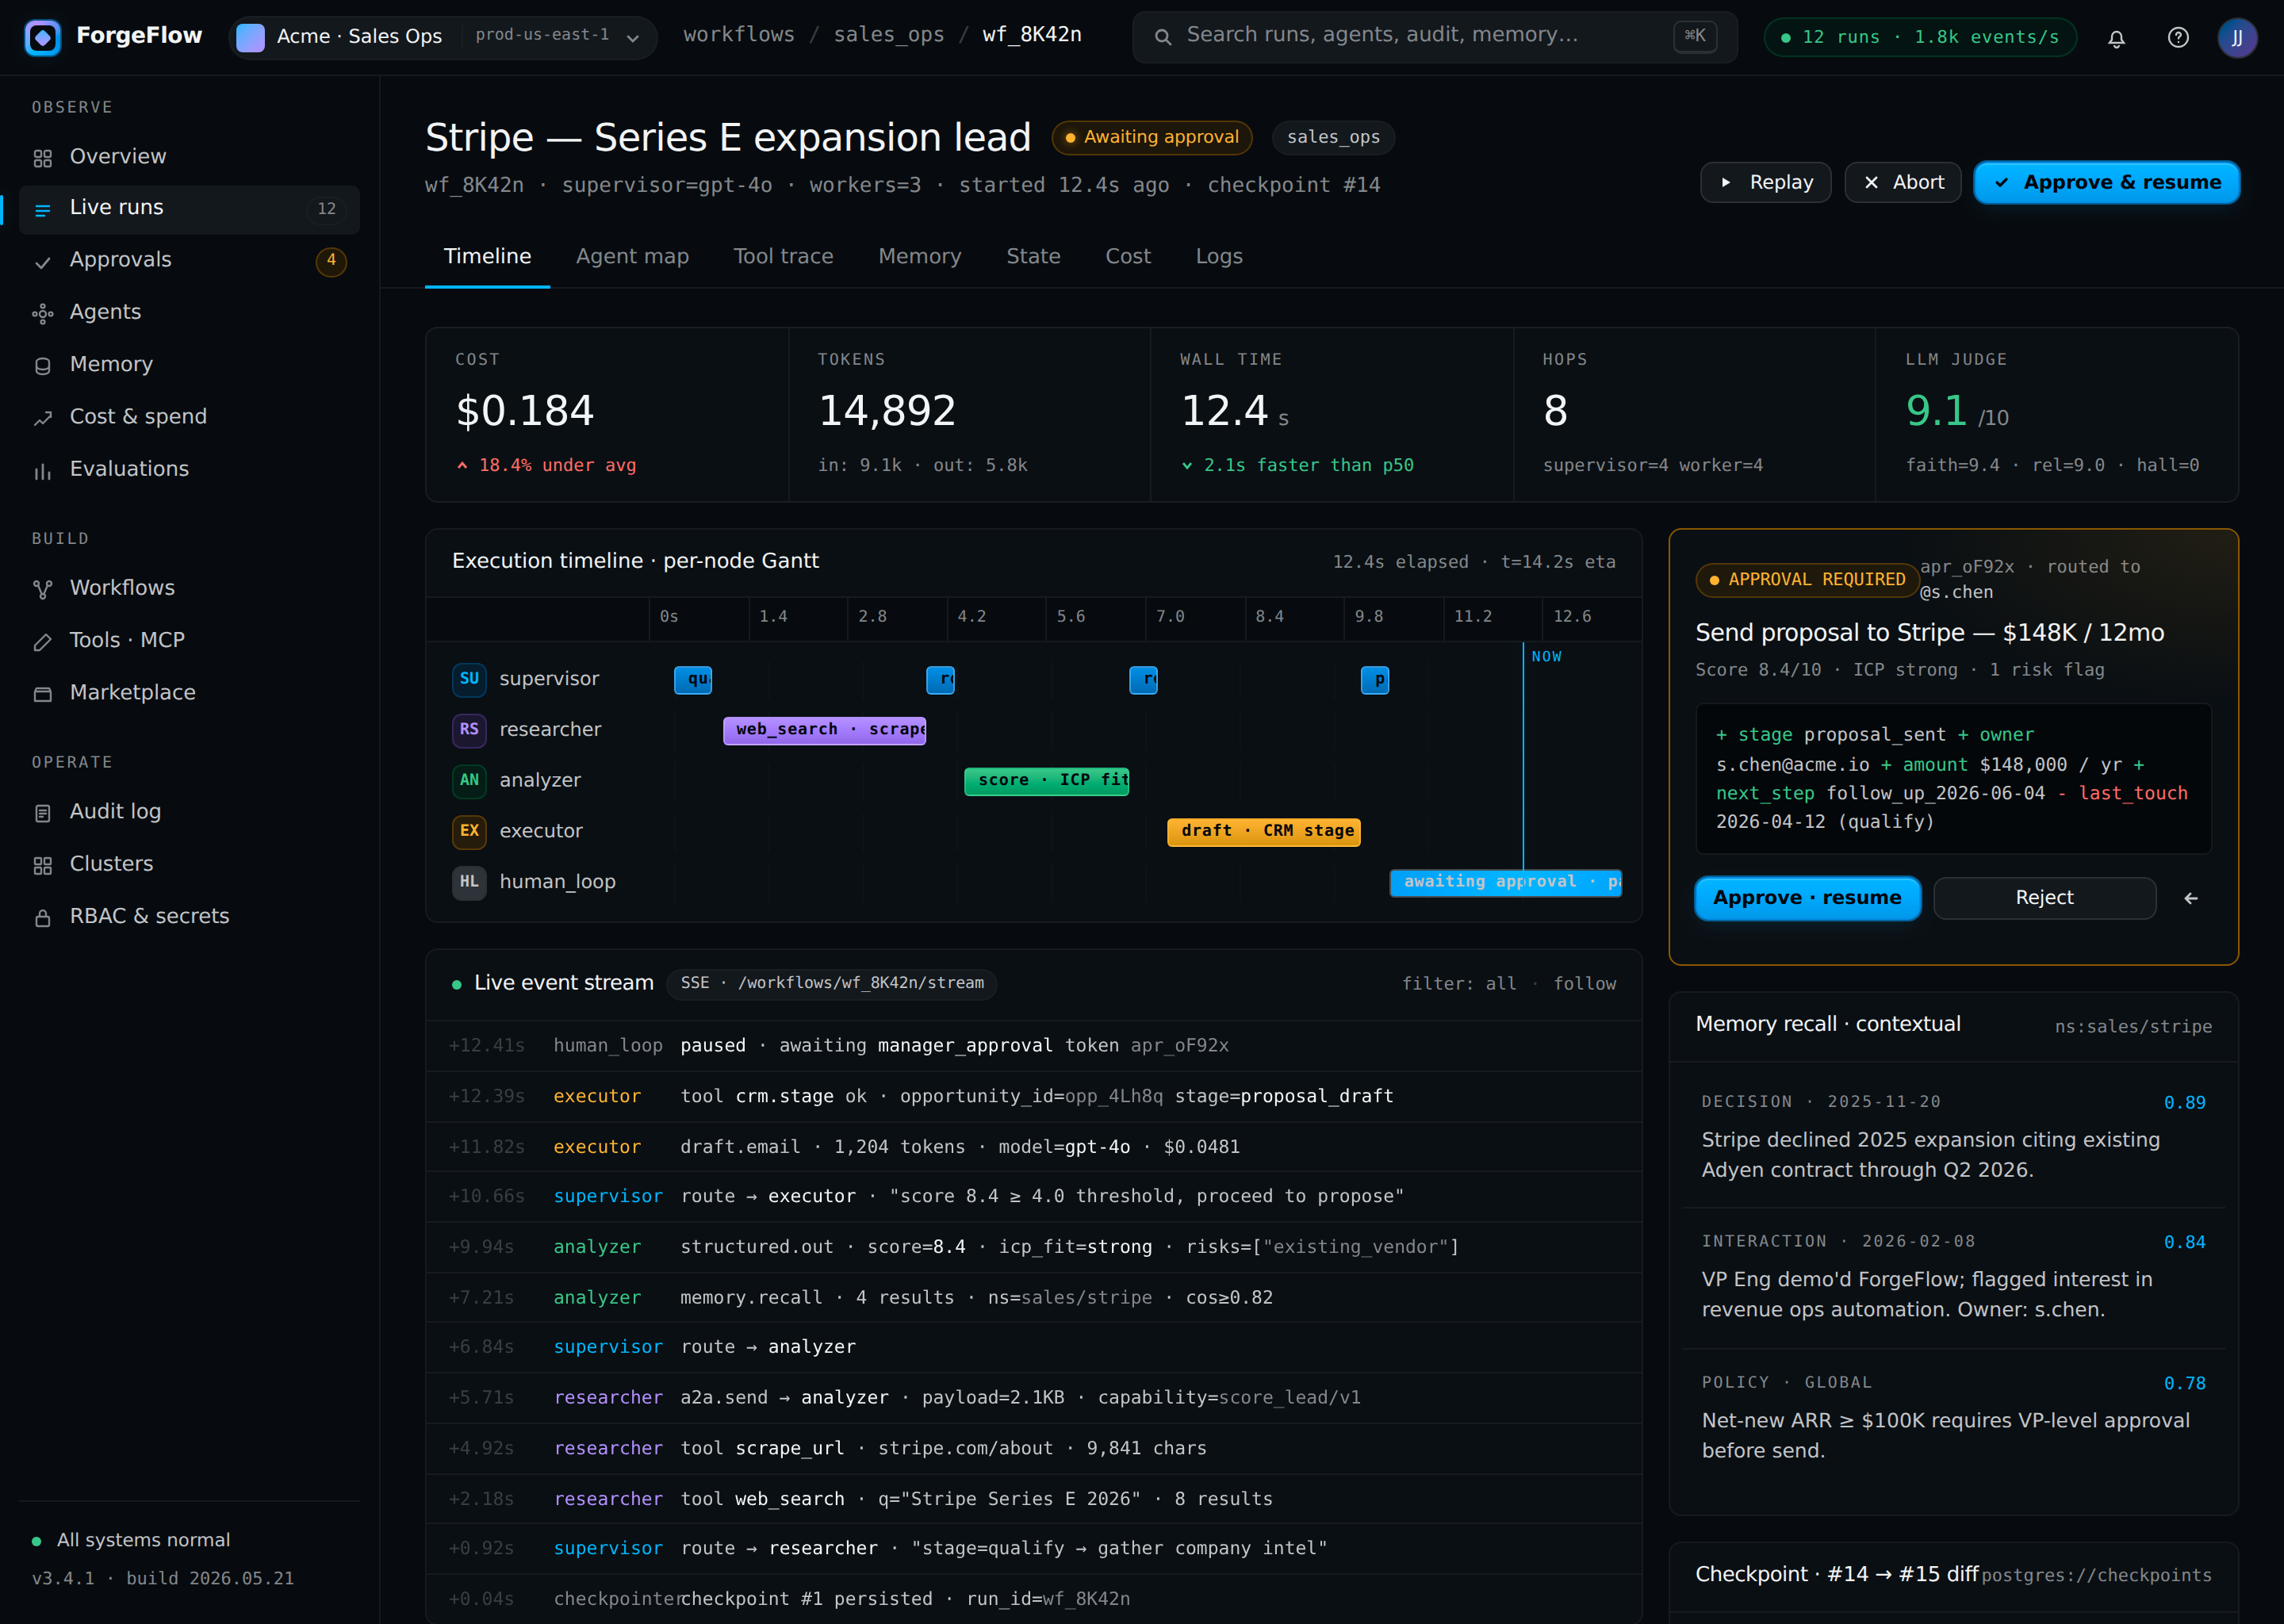Switch to the State tab
Viewport: 2284px width, 1624px height.
[1033, 257]
